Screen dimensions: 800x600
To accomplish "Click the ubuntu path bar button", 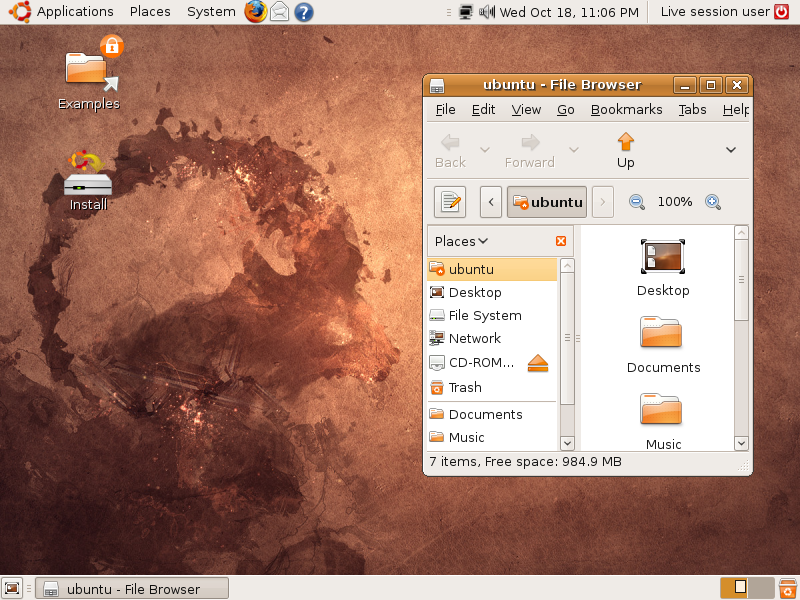I will click(x=547, y=202).
